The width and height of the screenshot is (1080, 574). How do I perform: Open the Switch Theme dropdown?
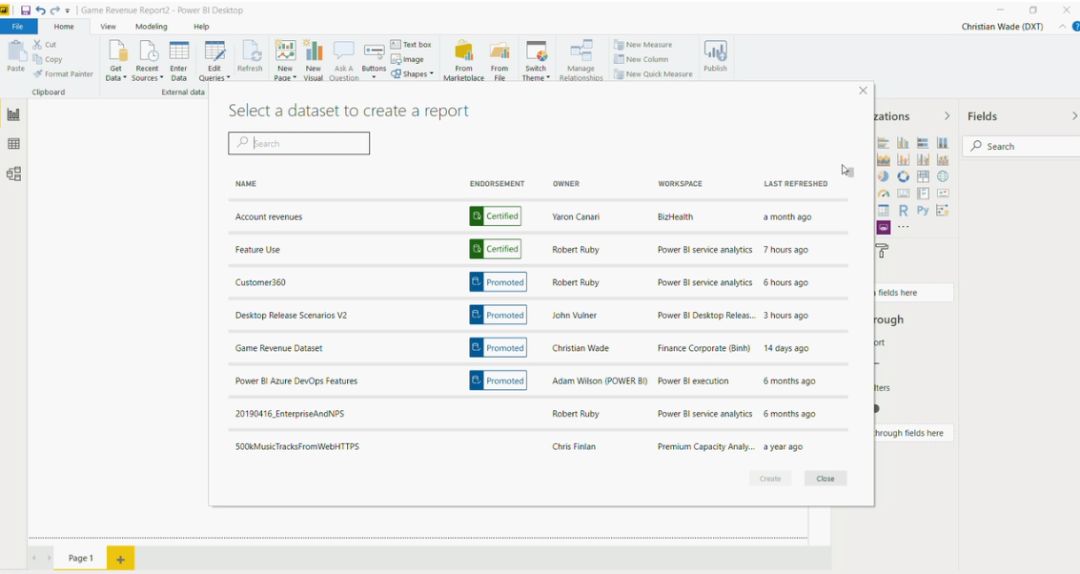tap(536, 61)
